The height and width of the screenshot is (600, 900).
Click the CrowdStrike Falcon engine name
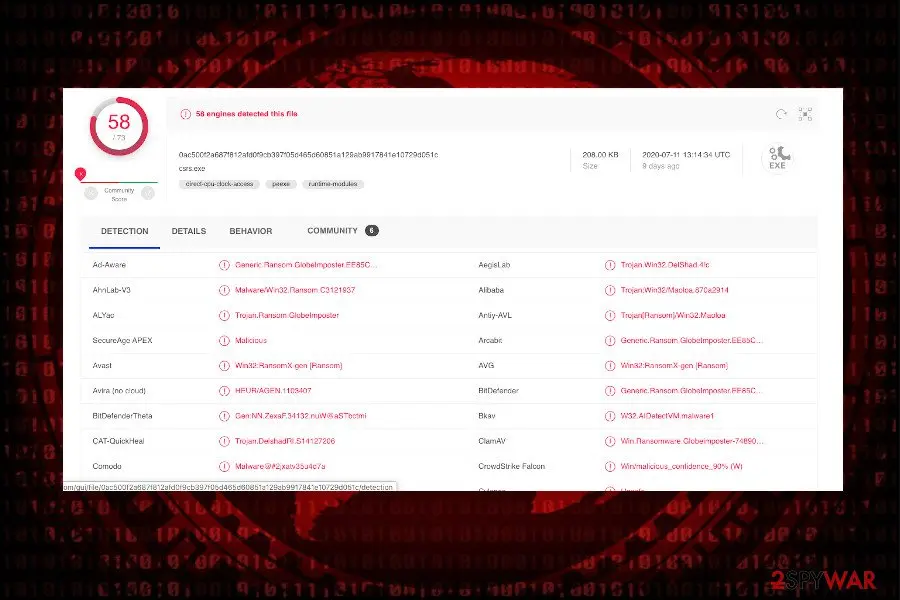(511, 467)
